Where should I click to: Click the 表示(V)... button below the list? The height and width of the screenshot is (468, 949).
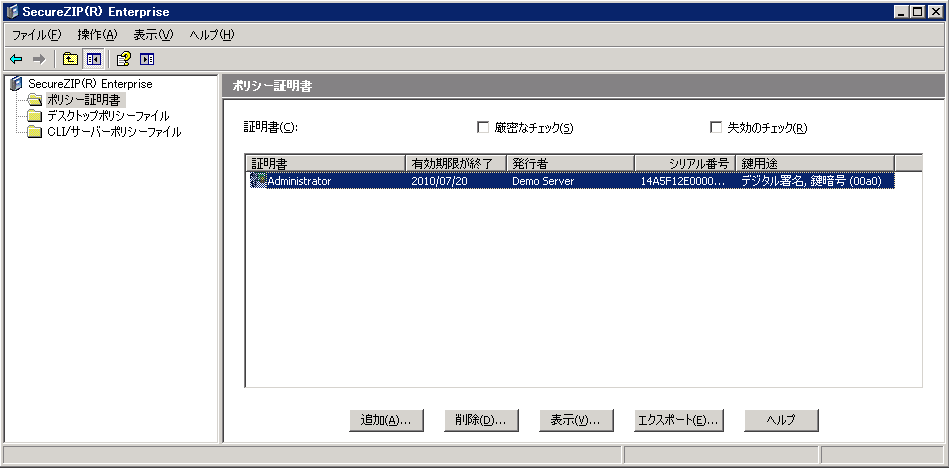[x=576, y=420]
